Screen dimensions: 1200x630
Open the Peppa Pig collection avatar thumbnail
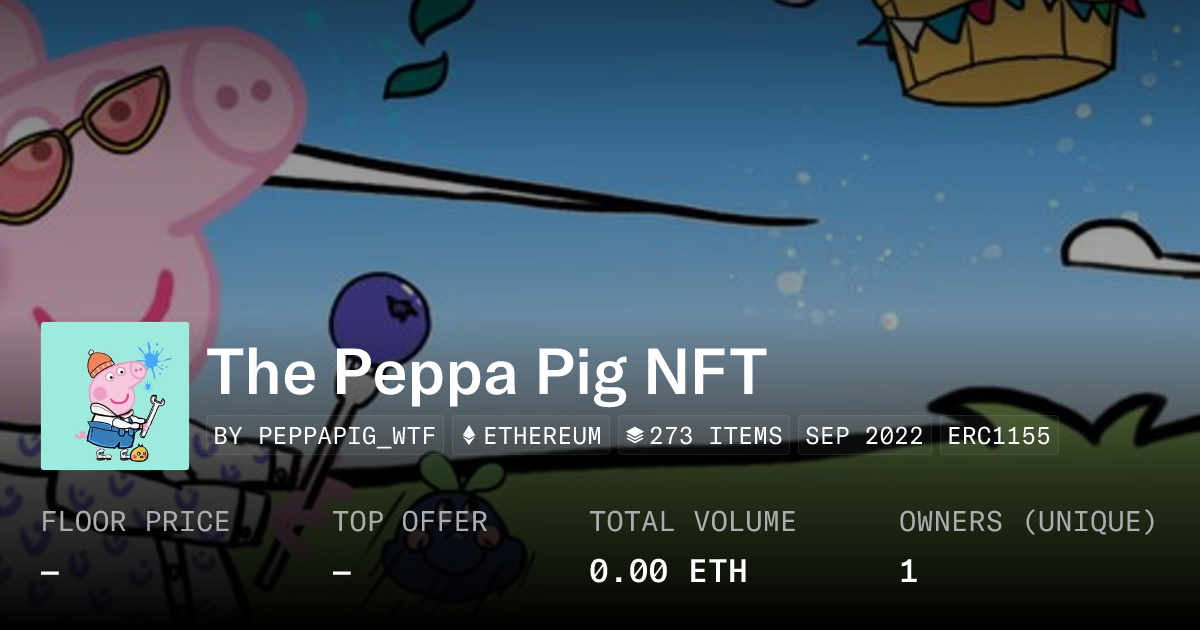pyautogui.click(x=115, y=396)
